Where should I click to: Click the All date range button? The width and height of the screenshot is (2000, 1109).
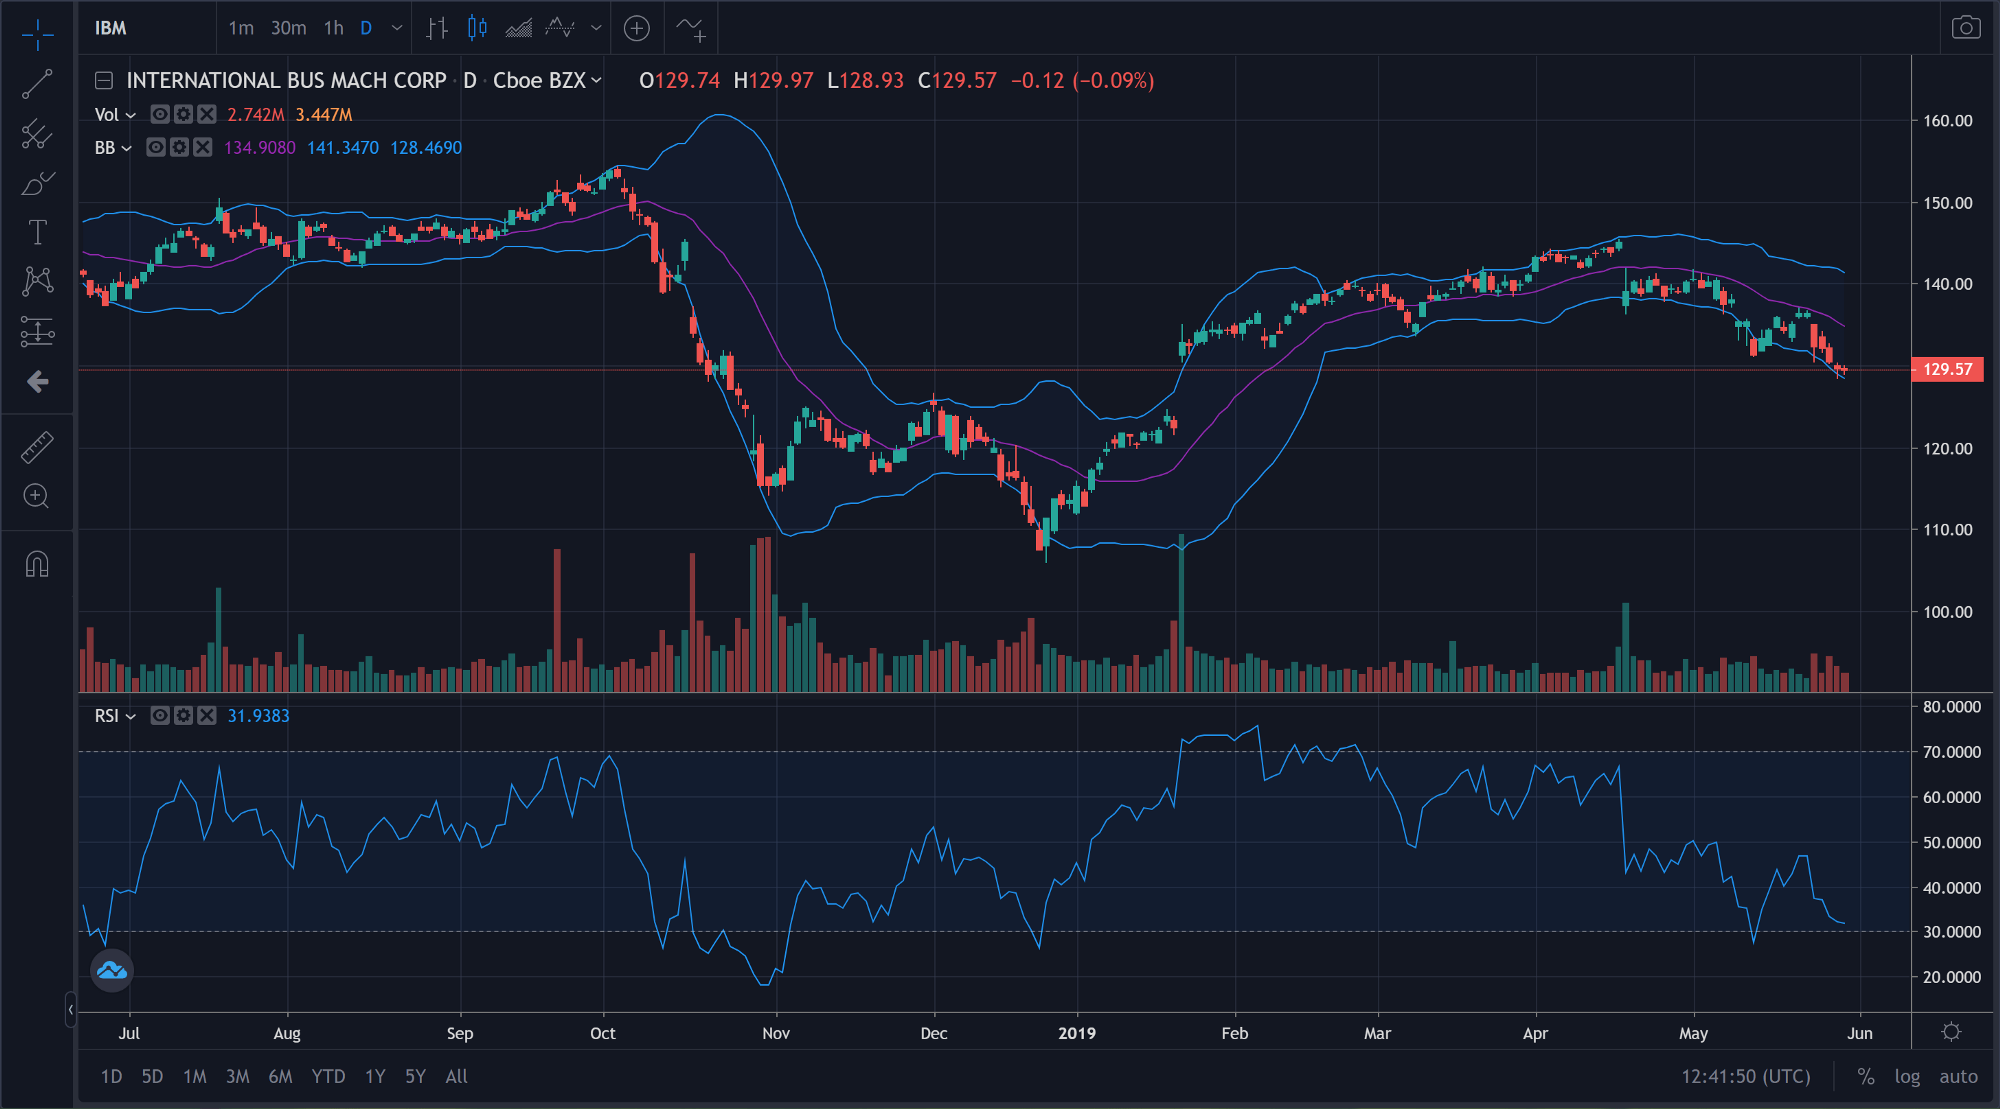pyautogui.click(x=456, y=1076)
